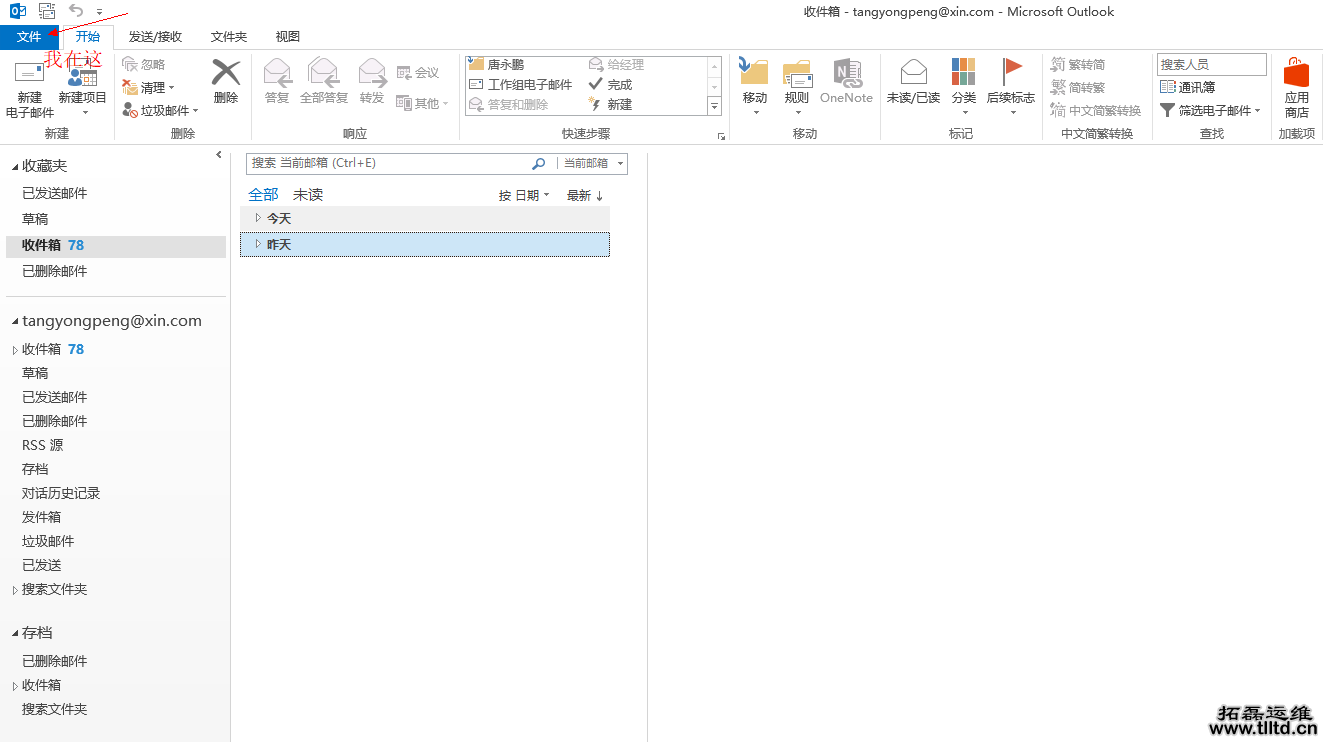
Task: Open the Office Store (应用商店)
Action: coord(1296,85)
